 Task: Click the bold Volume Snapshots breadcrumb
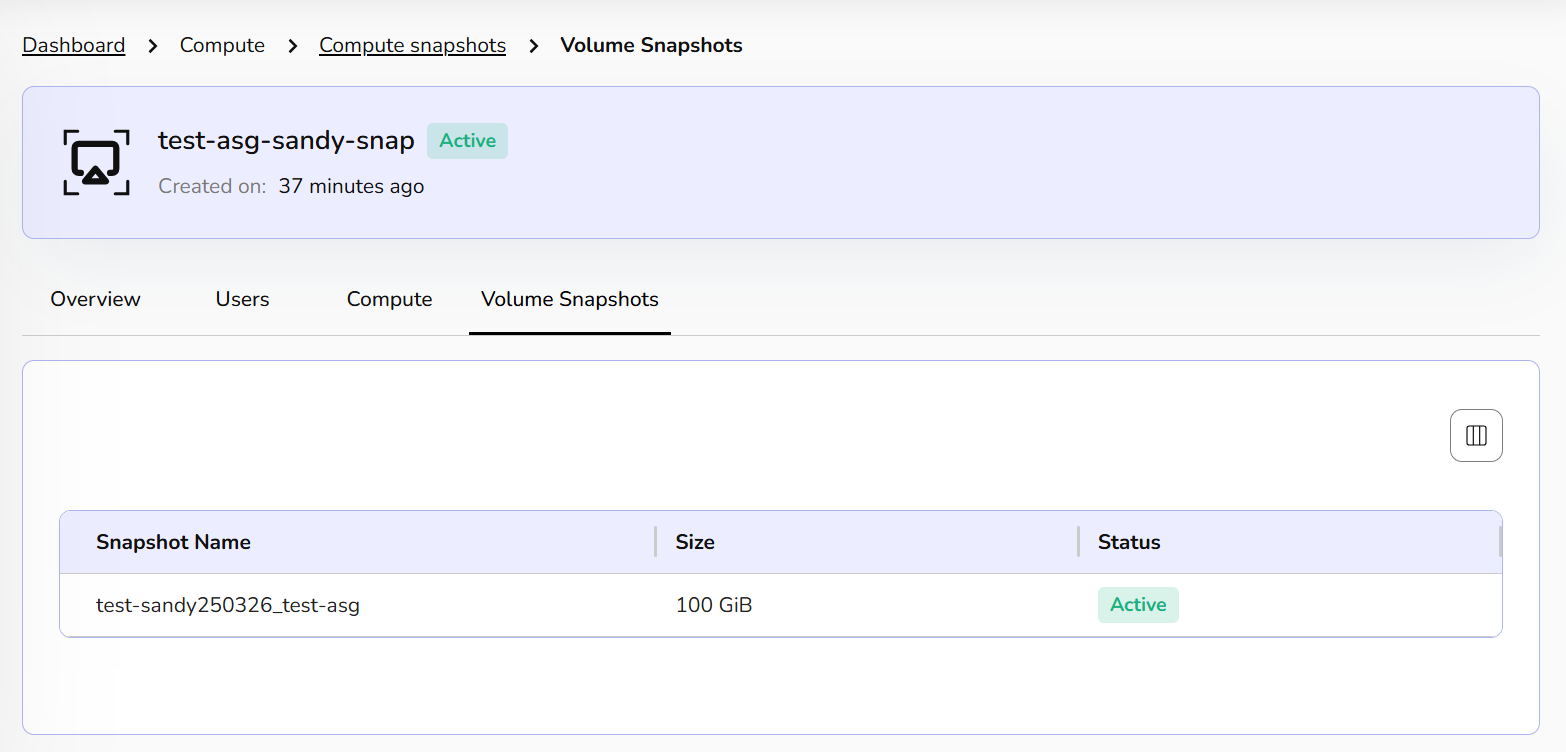pyautogui.click(x=651, y=46)
